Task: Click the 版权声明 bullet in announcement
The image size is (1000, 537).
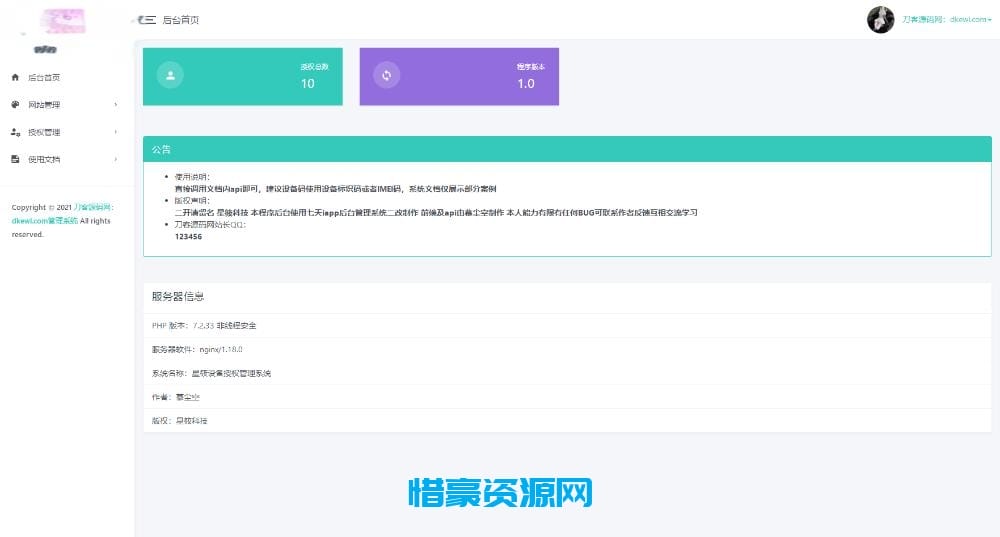Action: pyautogui.click(x=192, y=201)
